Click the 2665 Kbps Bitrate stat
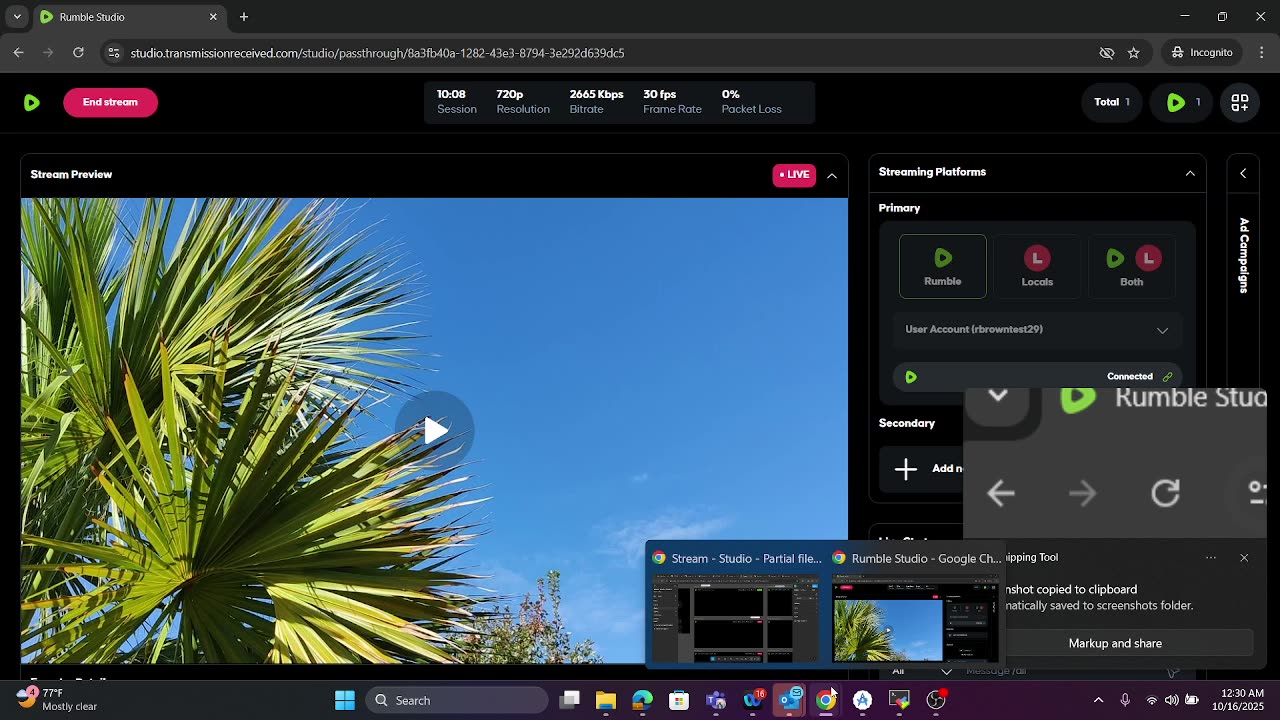The width and height of the screenshot is (1280, 720). (x=596, y=102)
